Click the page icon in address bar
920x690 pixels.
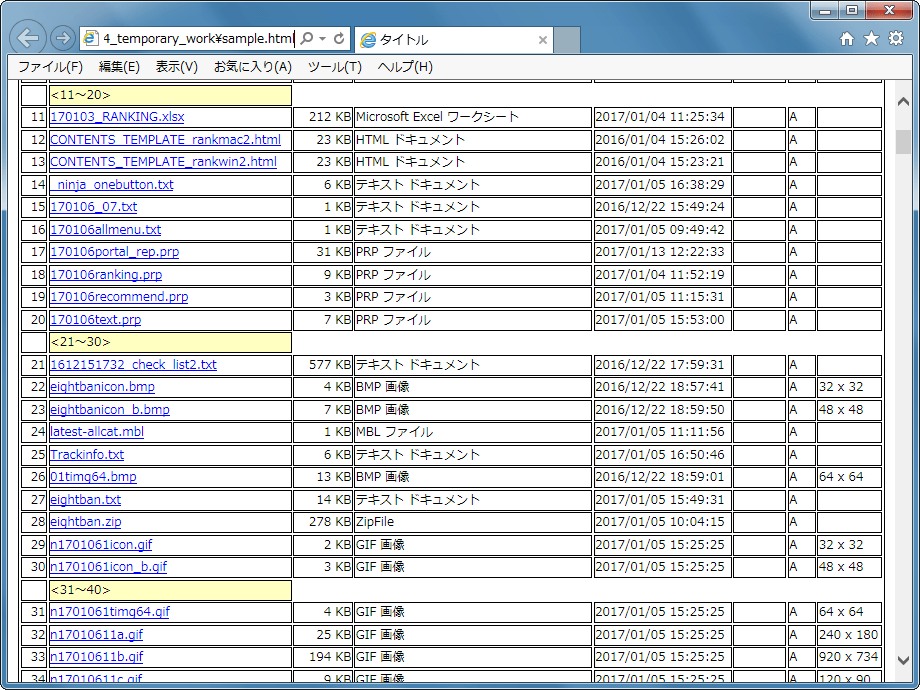(90, 39)
